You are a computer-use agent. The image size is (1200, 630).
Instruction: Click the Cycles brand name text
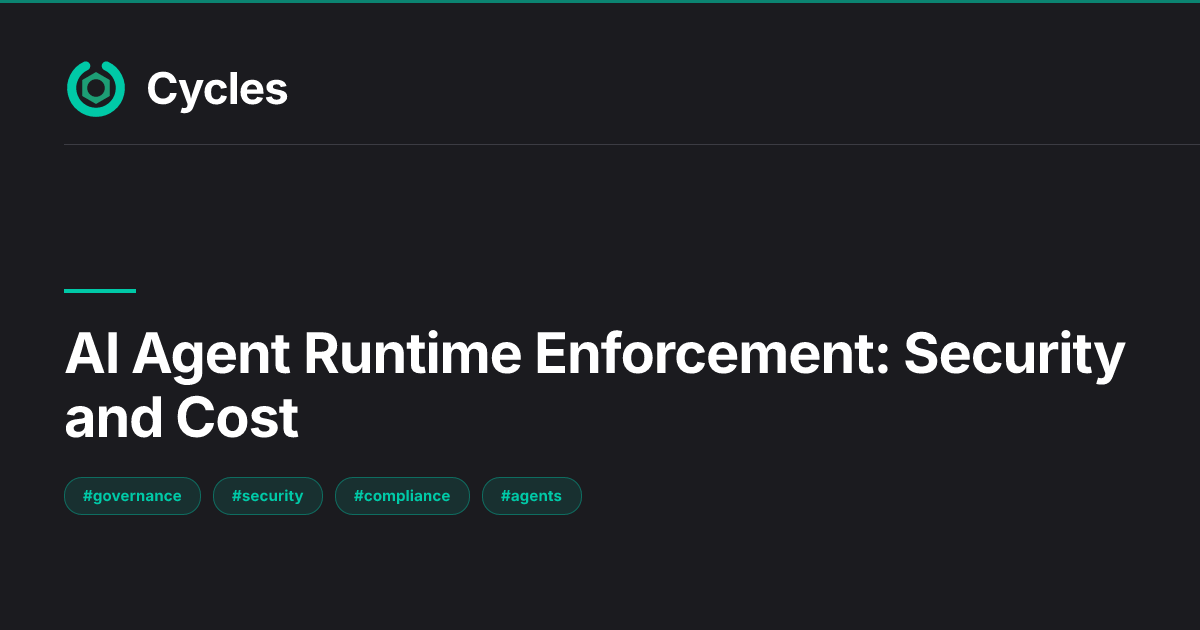pyautogui.click(x=217, y=89)
